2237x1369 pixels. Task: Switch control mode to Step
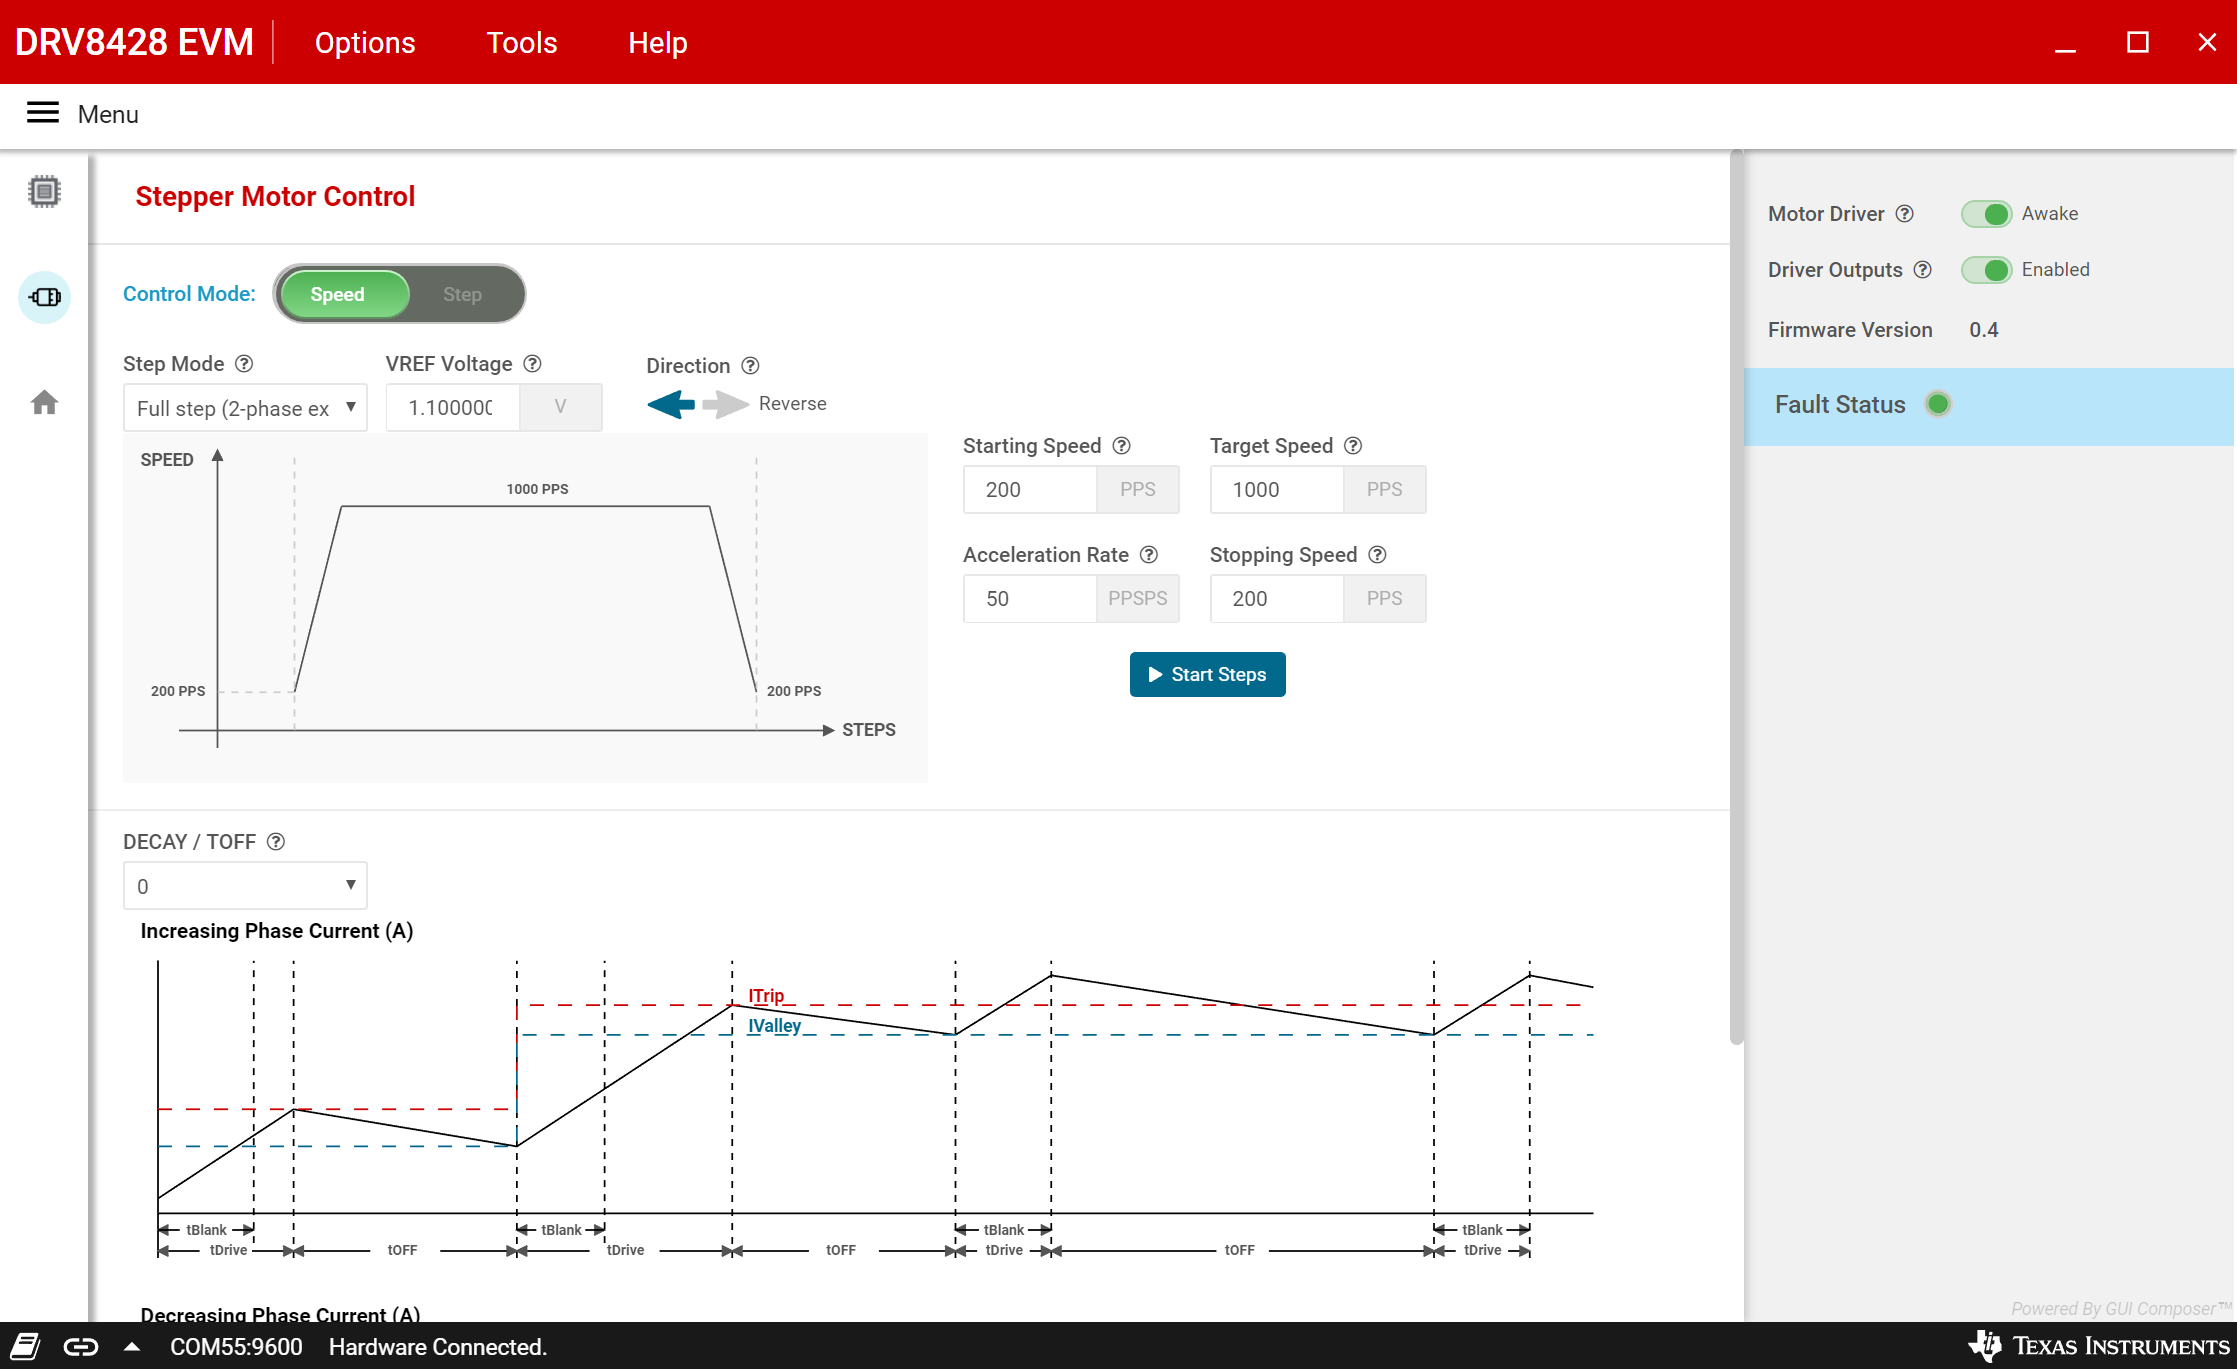[x=463, y=294]
